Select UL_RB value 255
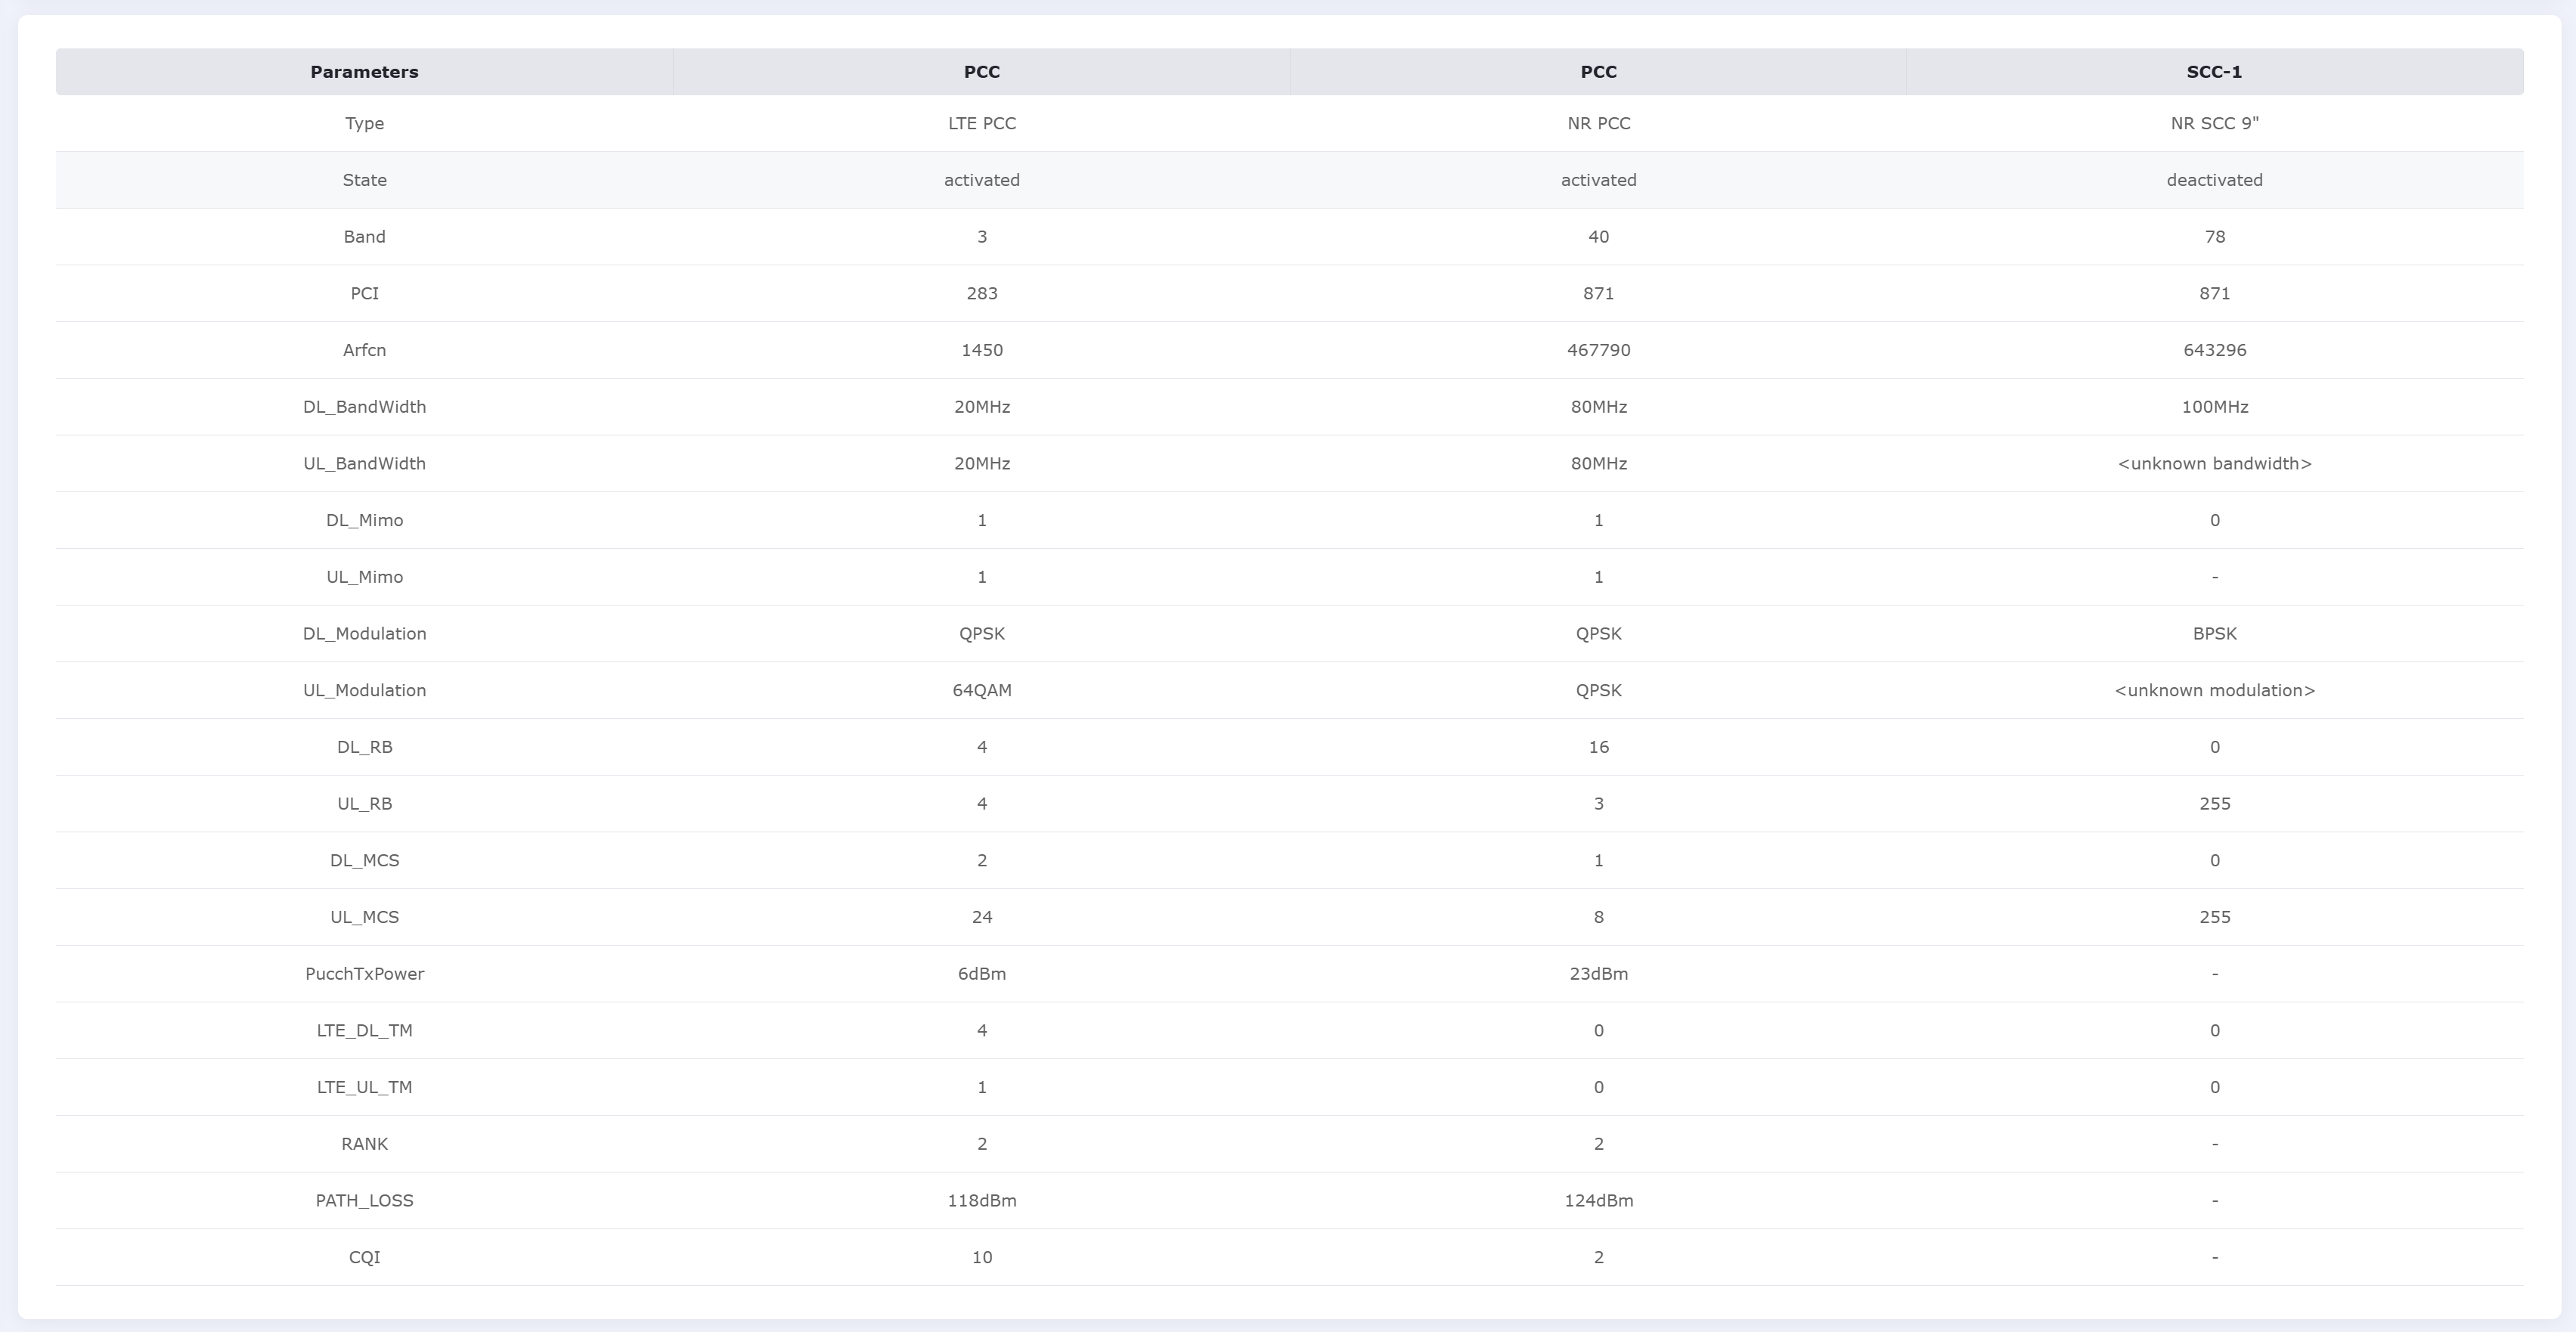This screenshot has height=1332, width=2576. [x=2214, y=803]
